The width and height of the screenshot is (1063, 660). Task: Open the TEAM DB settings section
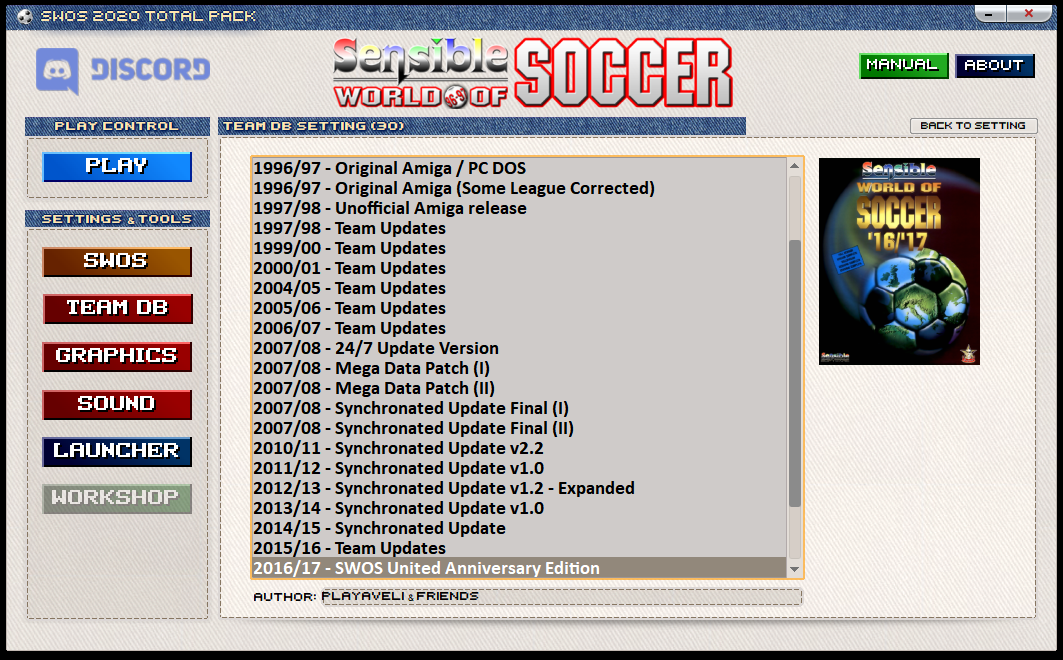coord(117,308)
